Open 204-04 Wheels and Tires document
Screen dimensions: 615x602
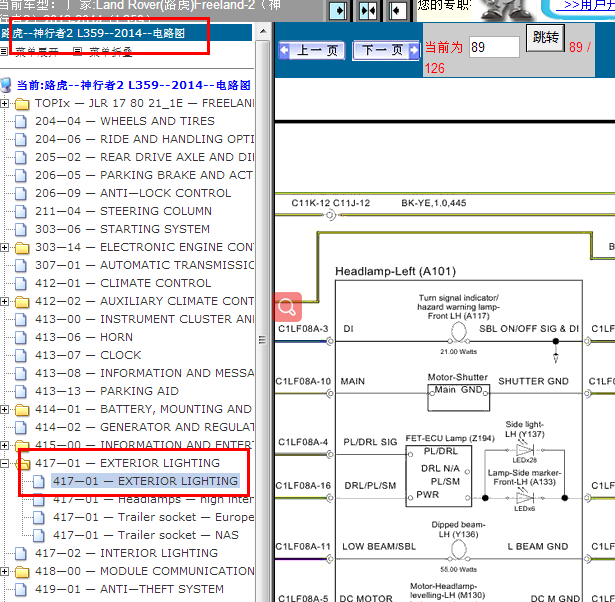(125, 121)
